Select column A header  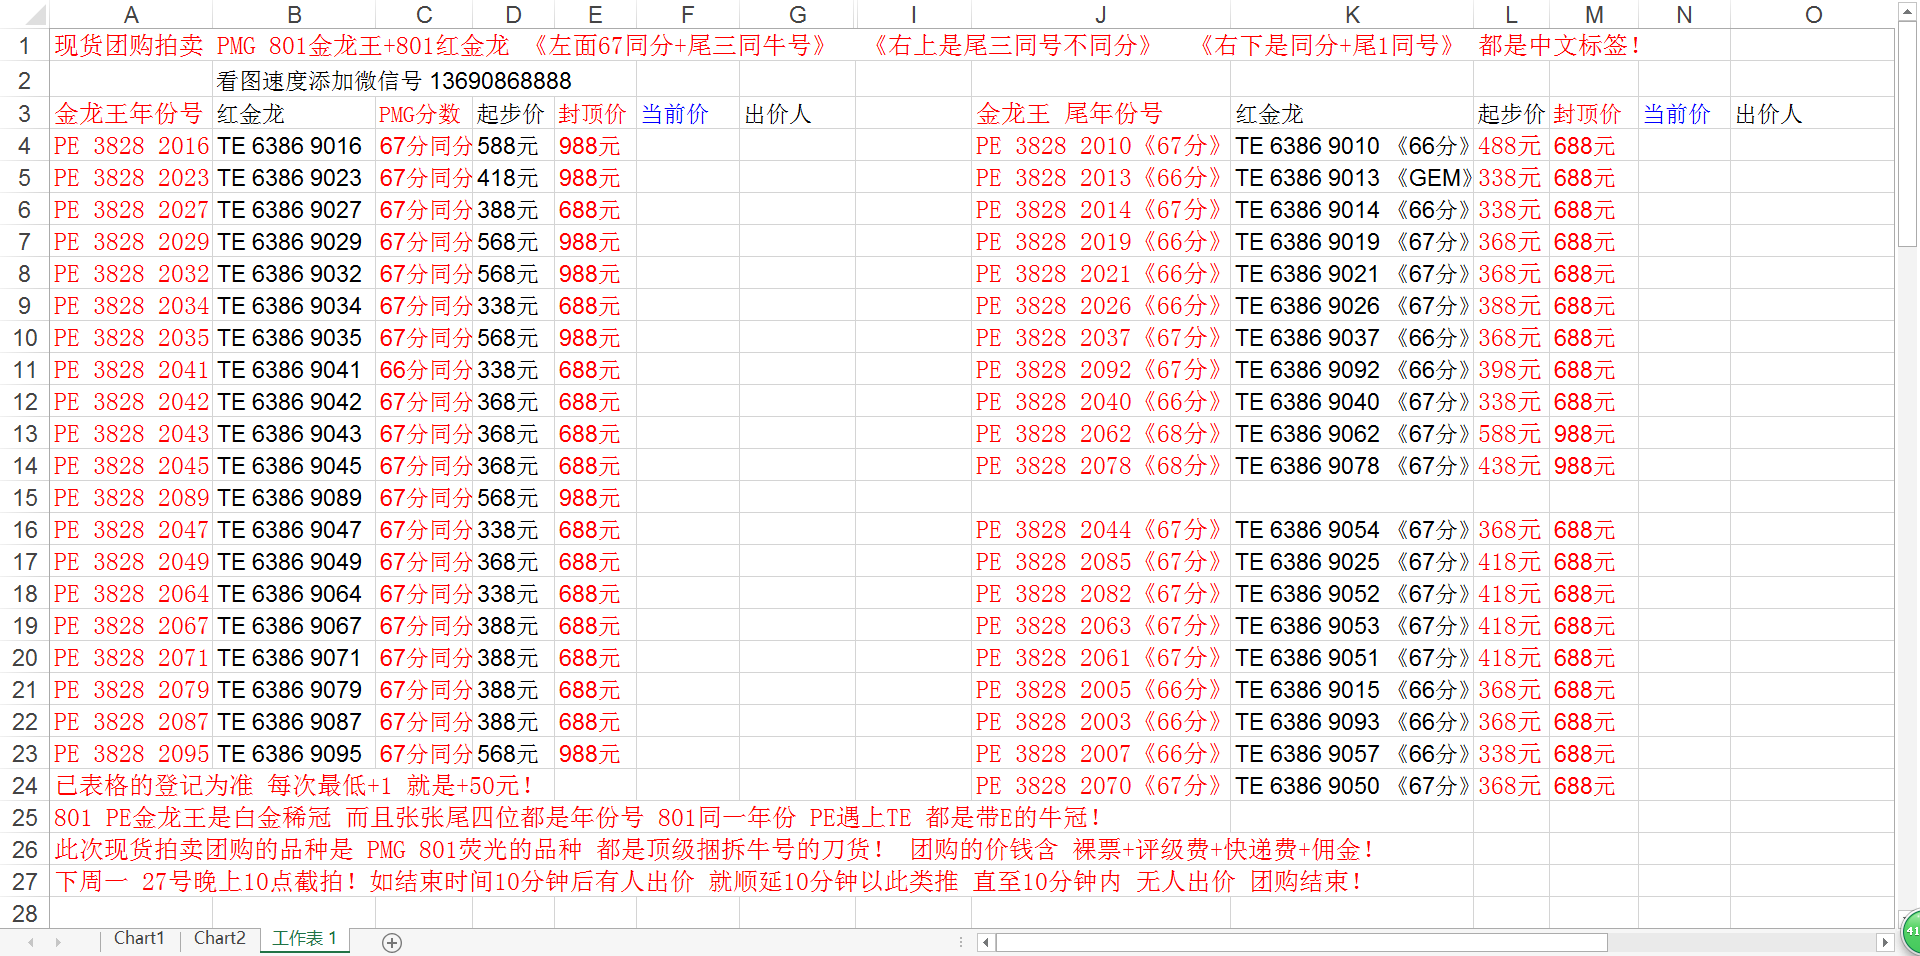tap(131, 15)
